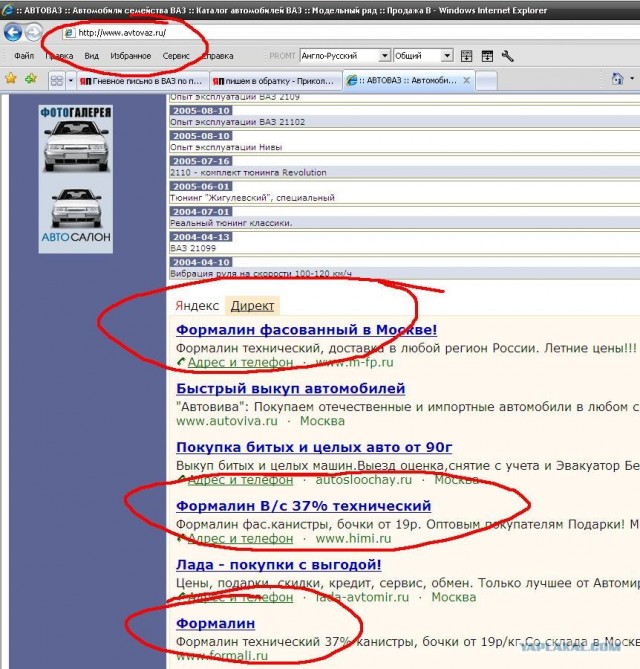Click autosloochay.ru ad address

coord(364,480)
